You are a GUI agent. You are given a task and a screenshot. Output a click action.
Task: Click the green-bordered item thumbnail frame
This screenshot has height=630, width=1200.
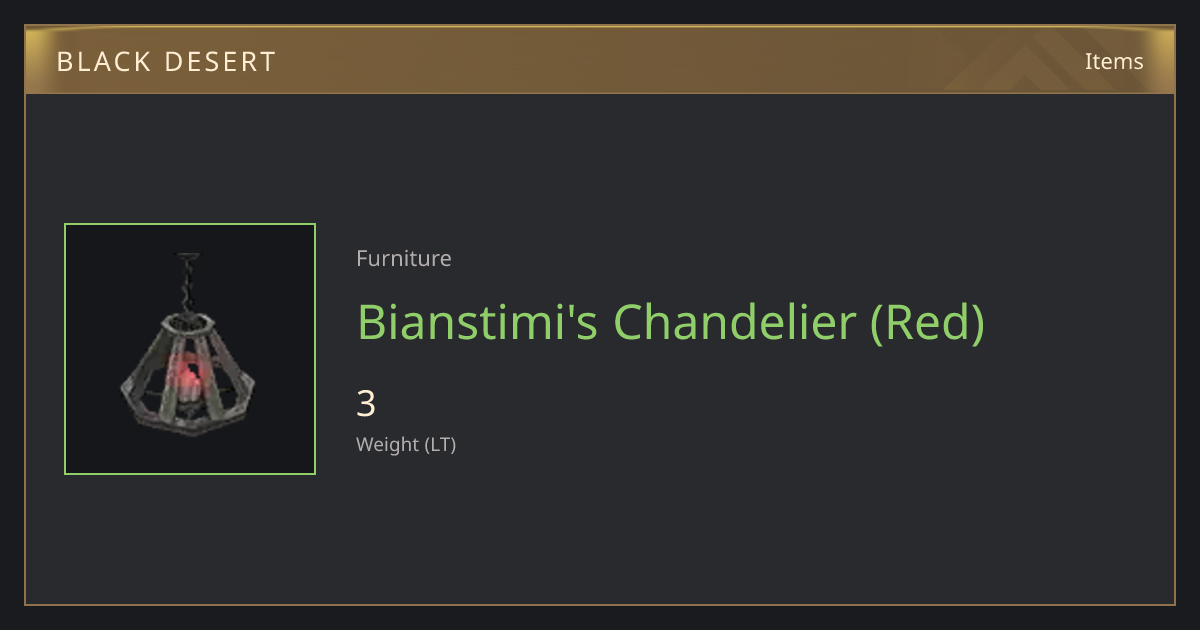pyautogui.click(x=190, y=349)
